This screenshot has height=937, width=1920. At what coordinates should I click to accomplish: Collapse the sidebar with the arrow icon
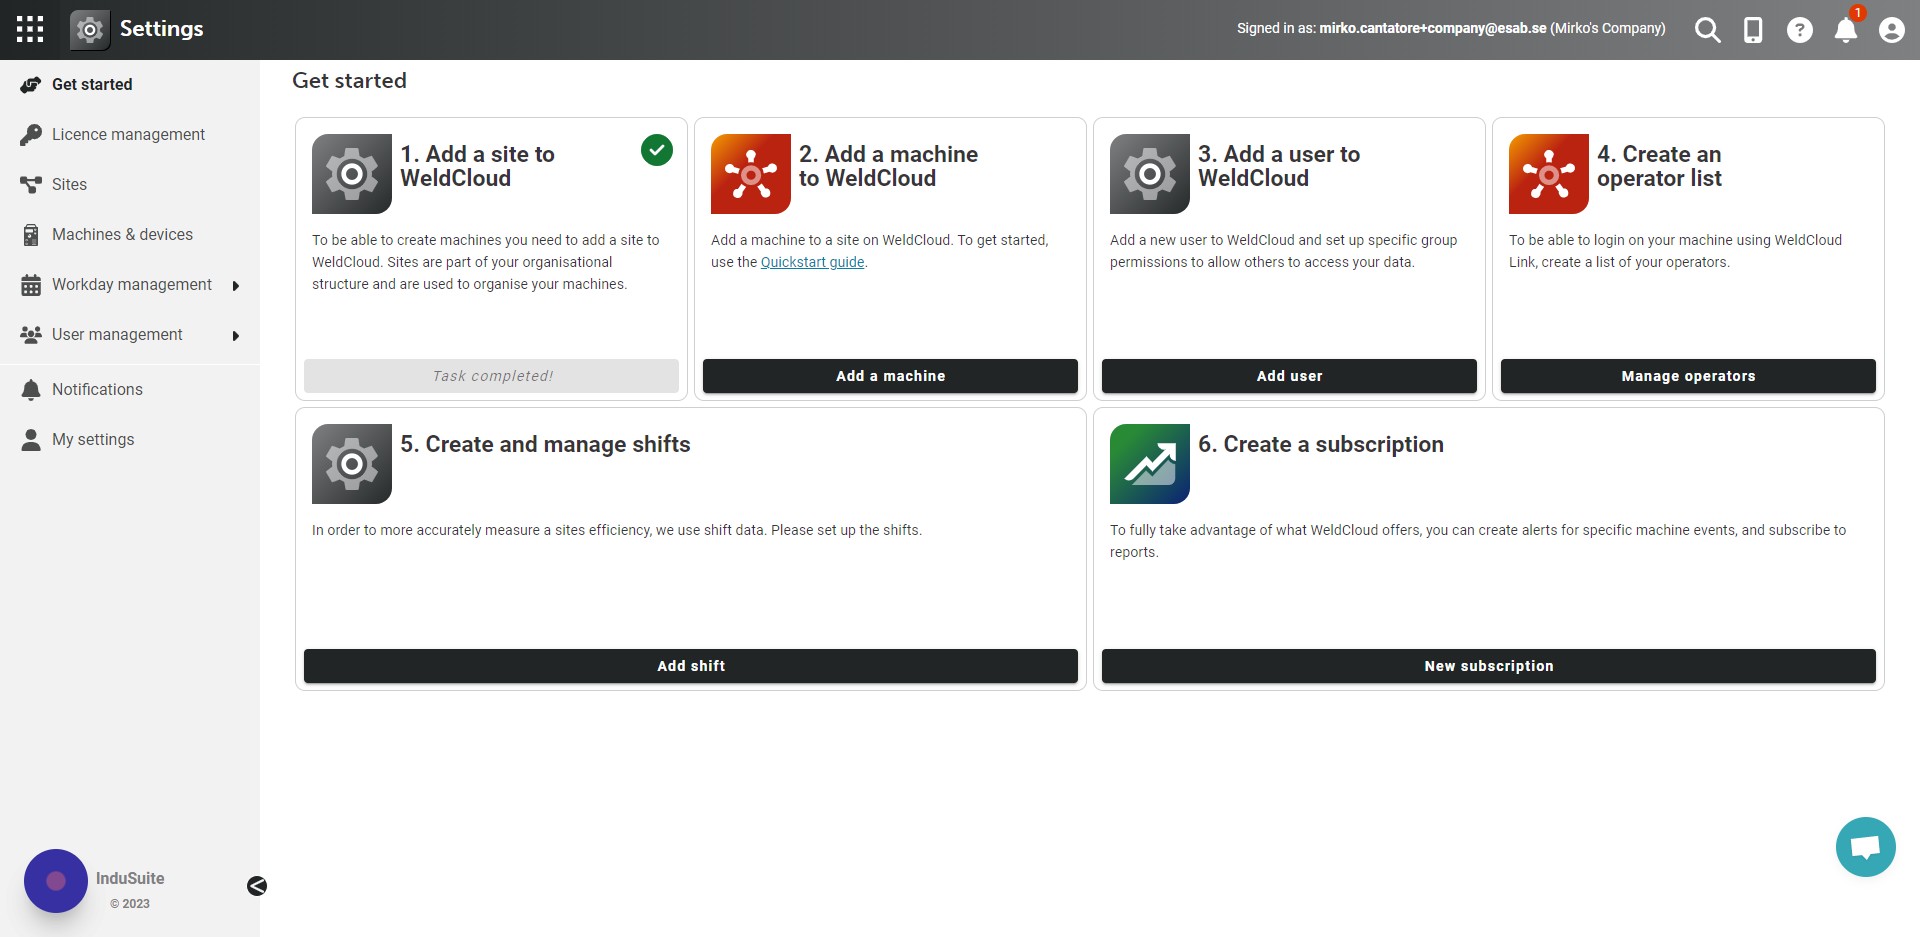click(x=257, y=886)
